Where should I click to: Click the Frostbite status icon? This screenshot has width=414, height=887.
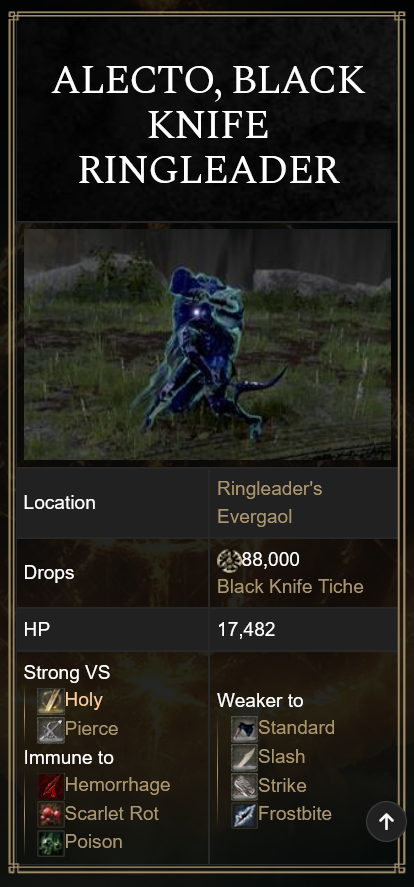coord(244,815)
